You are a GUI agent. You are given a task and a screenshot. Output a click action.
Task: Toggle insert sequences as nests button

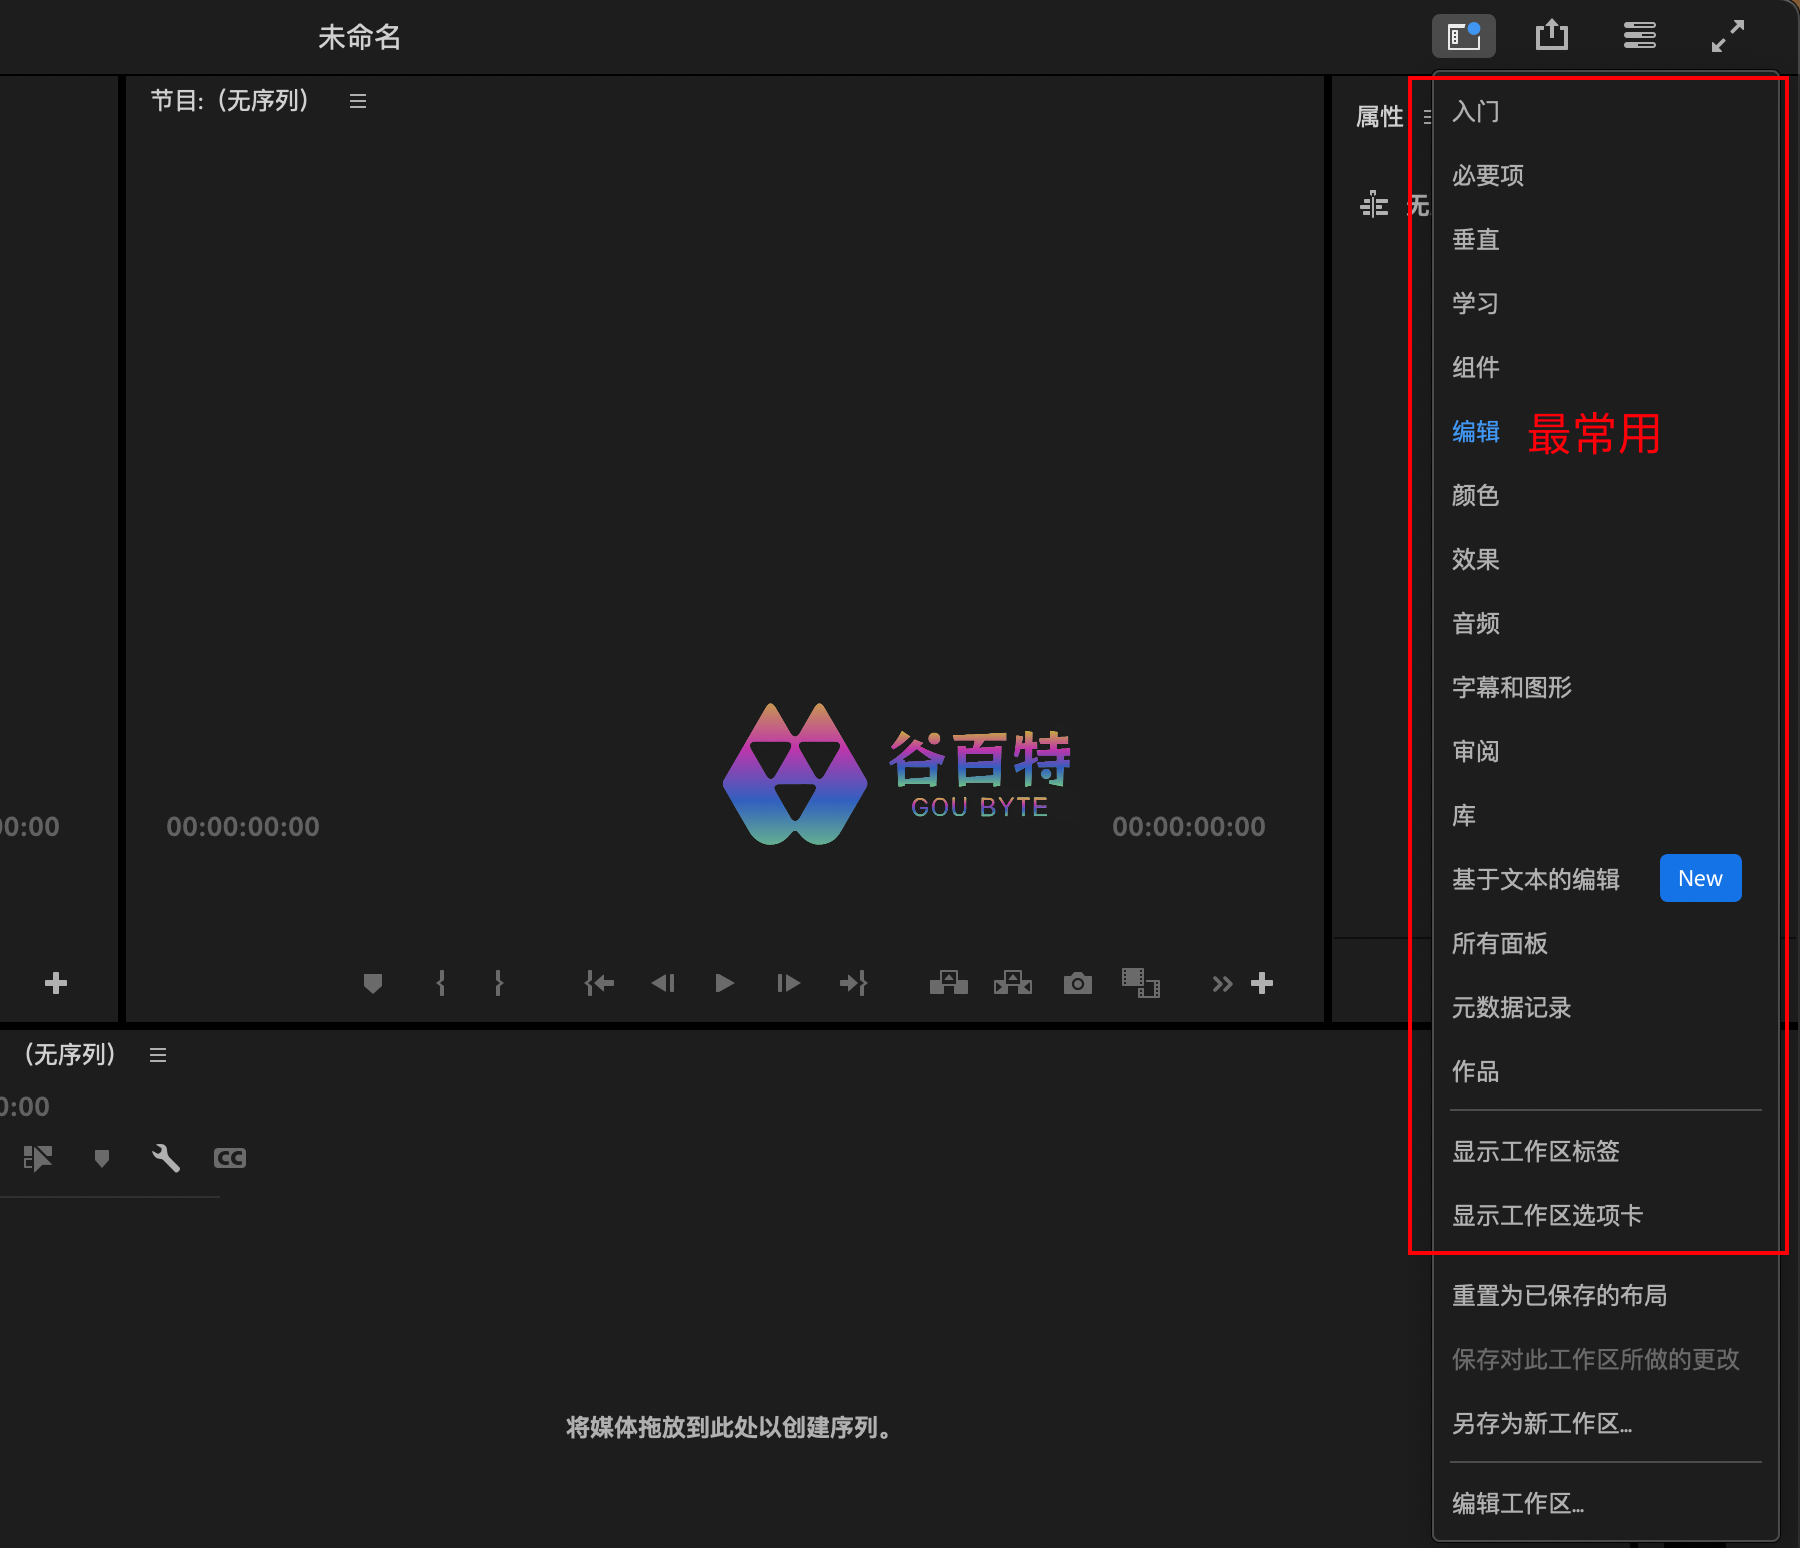38,1158
